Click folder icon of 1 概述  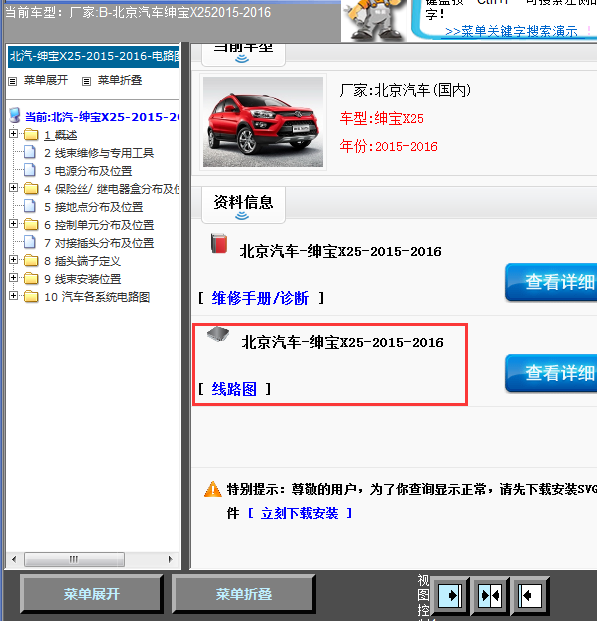coord(31,135)
